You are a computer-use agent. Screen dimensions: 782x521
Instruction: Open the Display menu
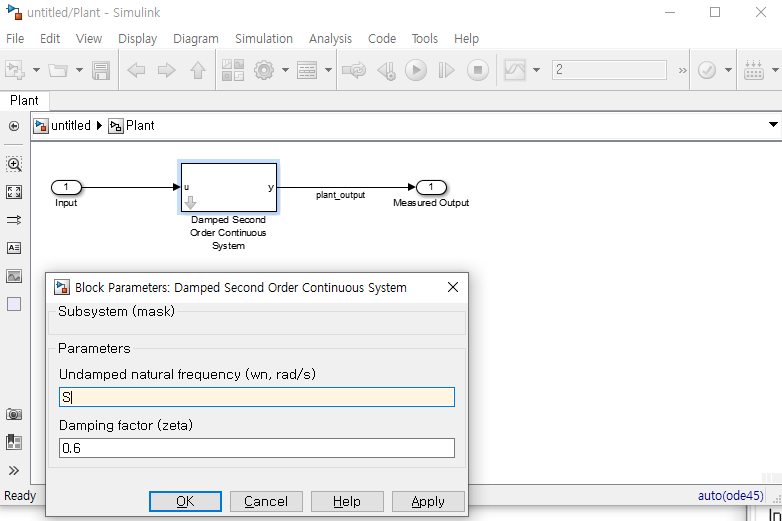point(137,38)
